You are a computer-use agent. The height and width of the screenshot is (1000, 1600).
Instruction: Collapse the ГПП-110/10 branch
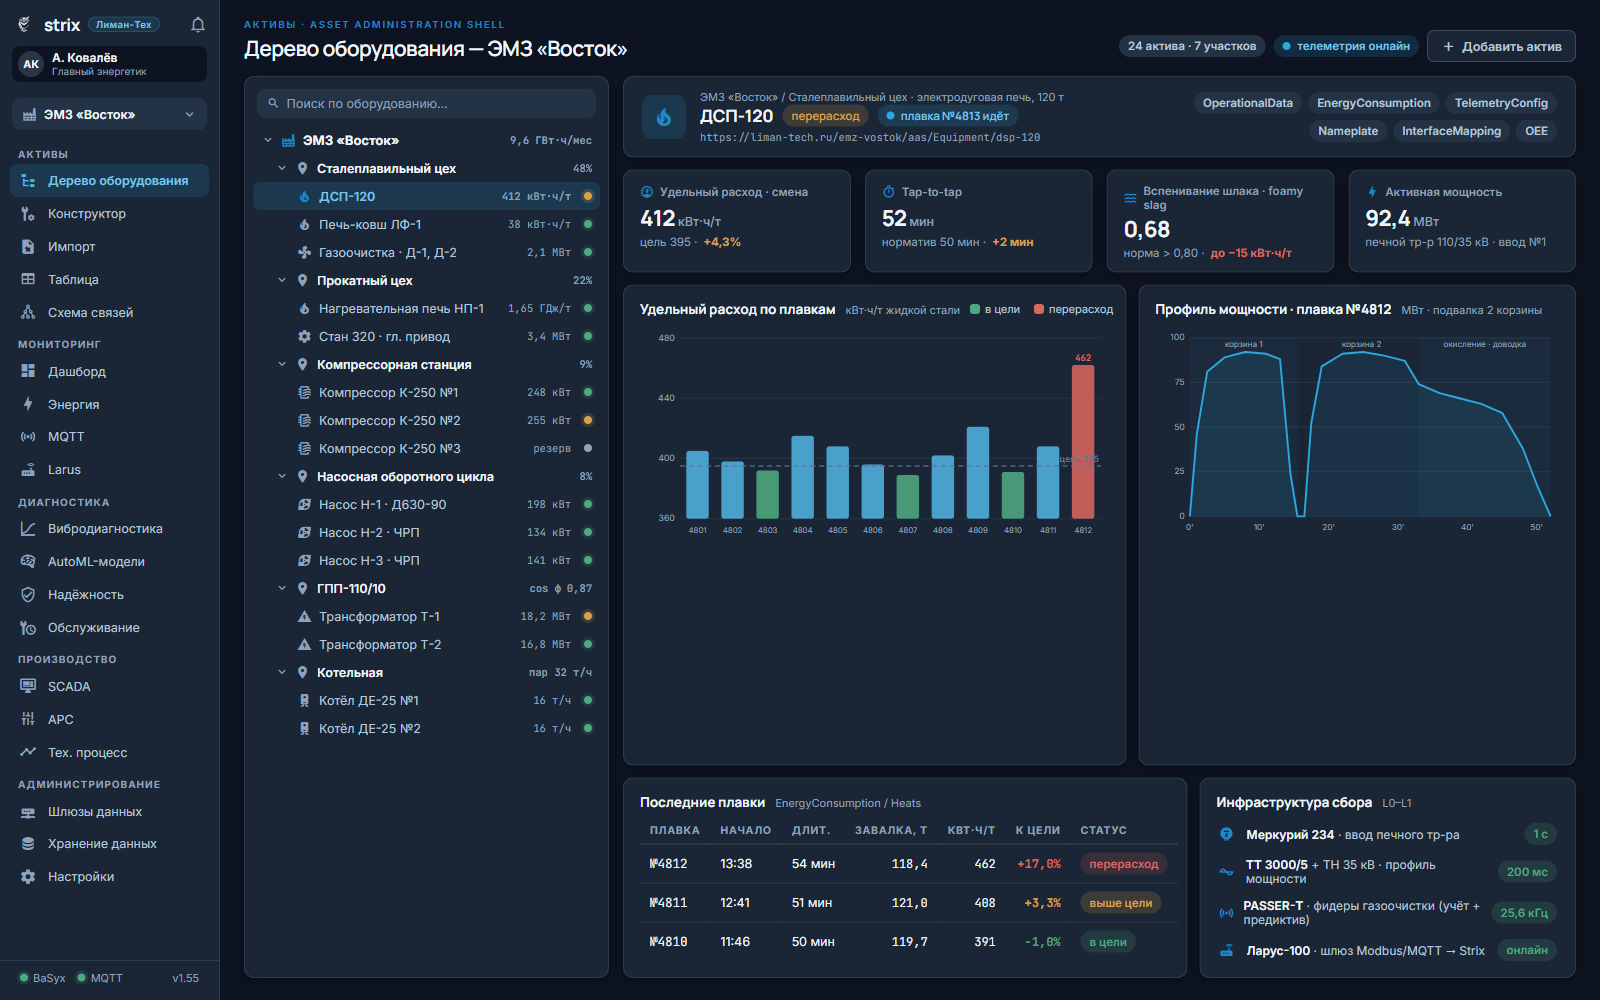click(282, 589)
